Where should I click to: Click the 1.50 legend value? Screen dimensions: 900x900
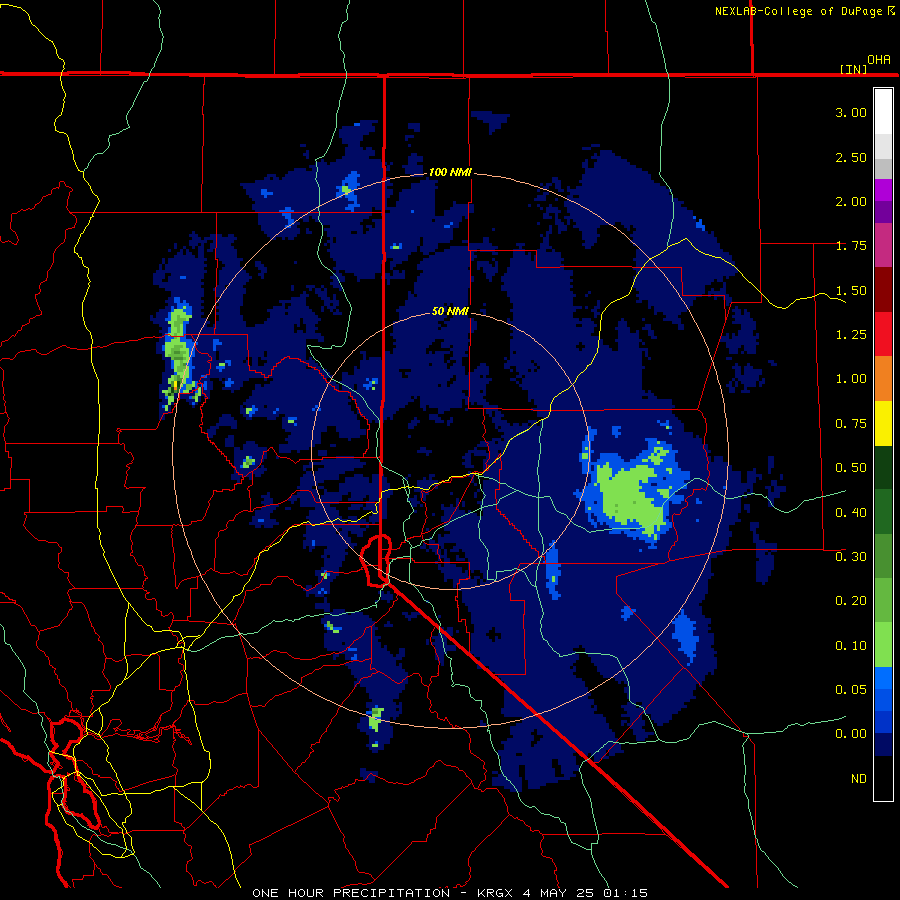[851, 290]
